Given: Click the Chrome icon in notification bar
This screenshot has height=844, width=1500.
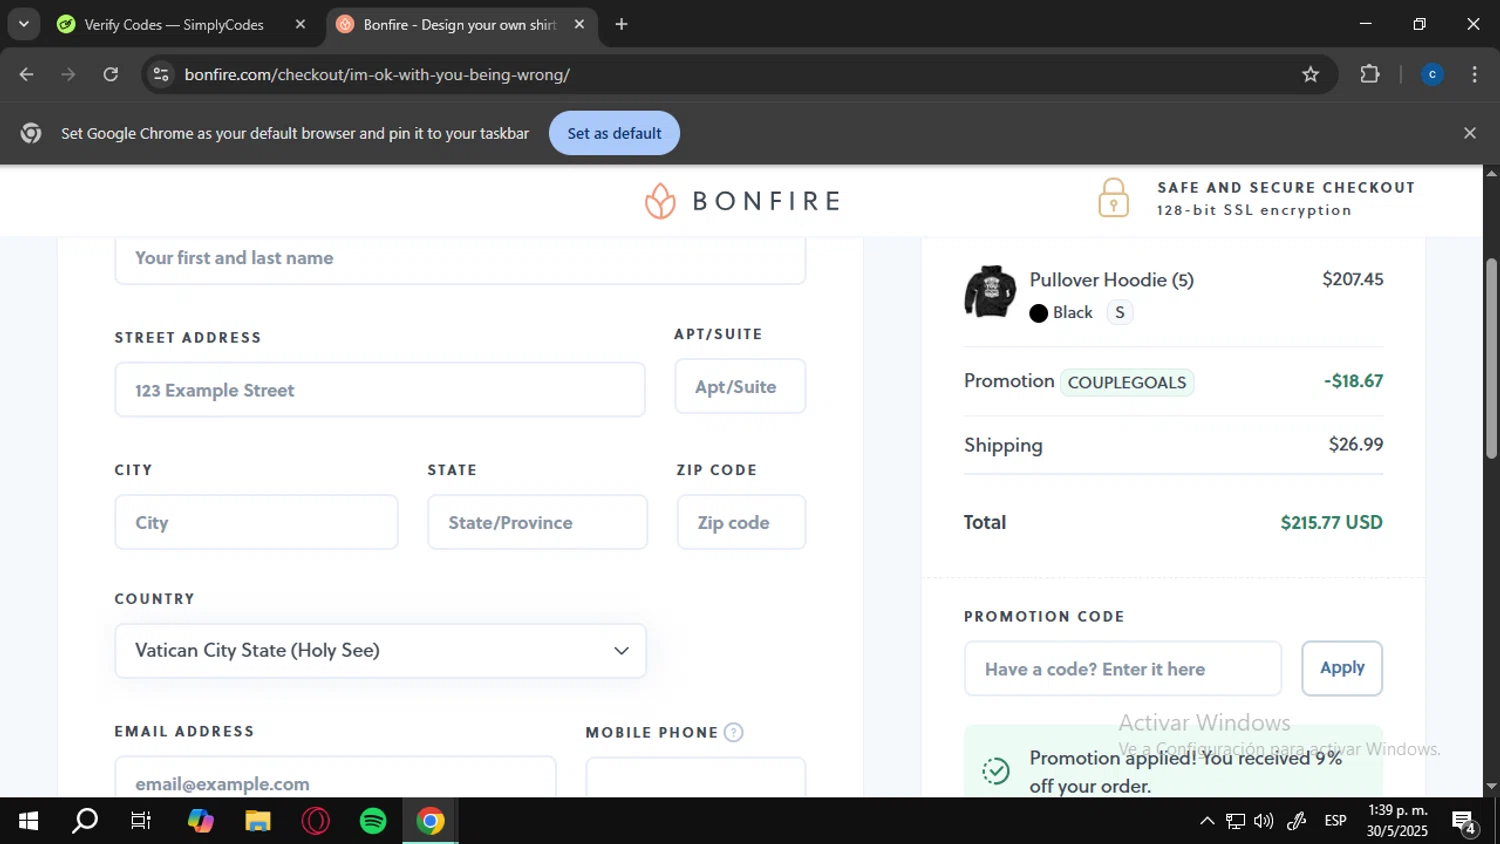Looking at the screenshot, I should click(31, 133).
